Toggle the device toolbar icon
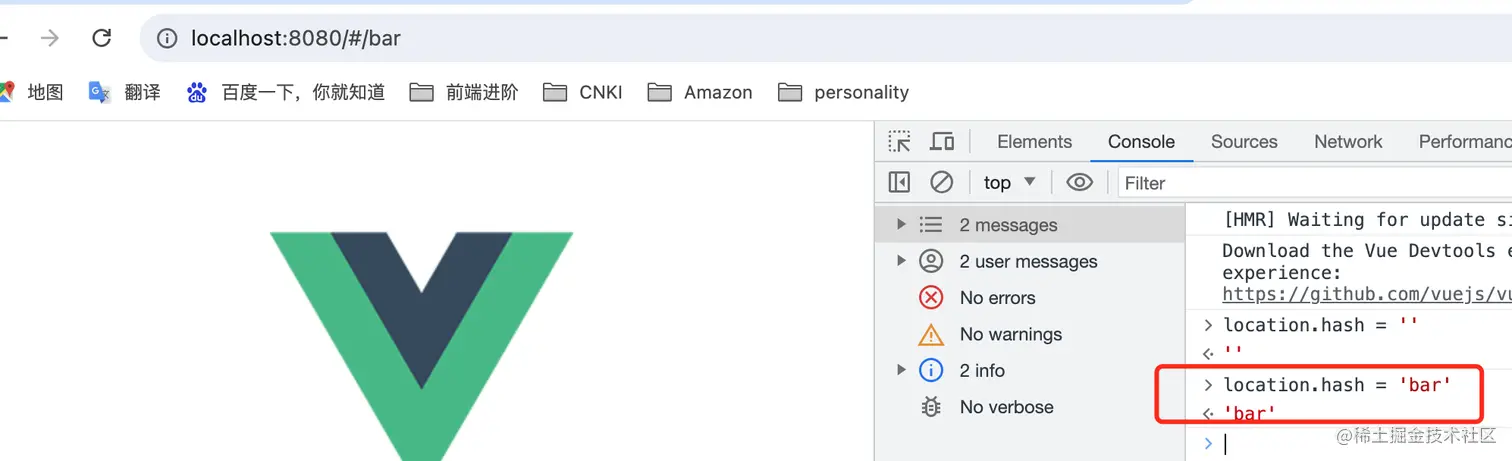 (941, 142)
